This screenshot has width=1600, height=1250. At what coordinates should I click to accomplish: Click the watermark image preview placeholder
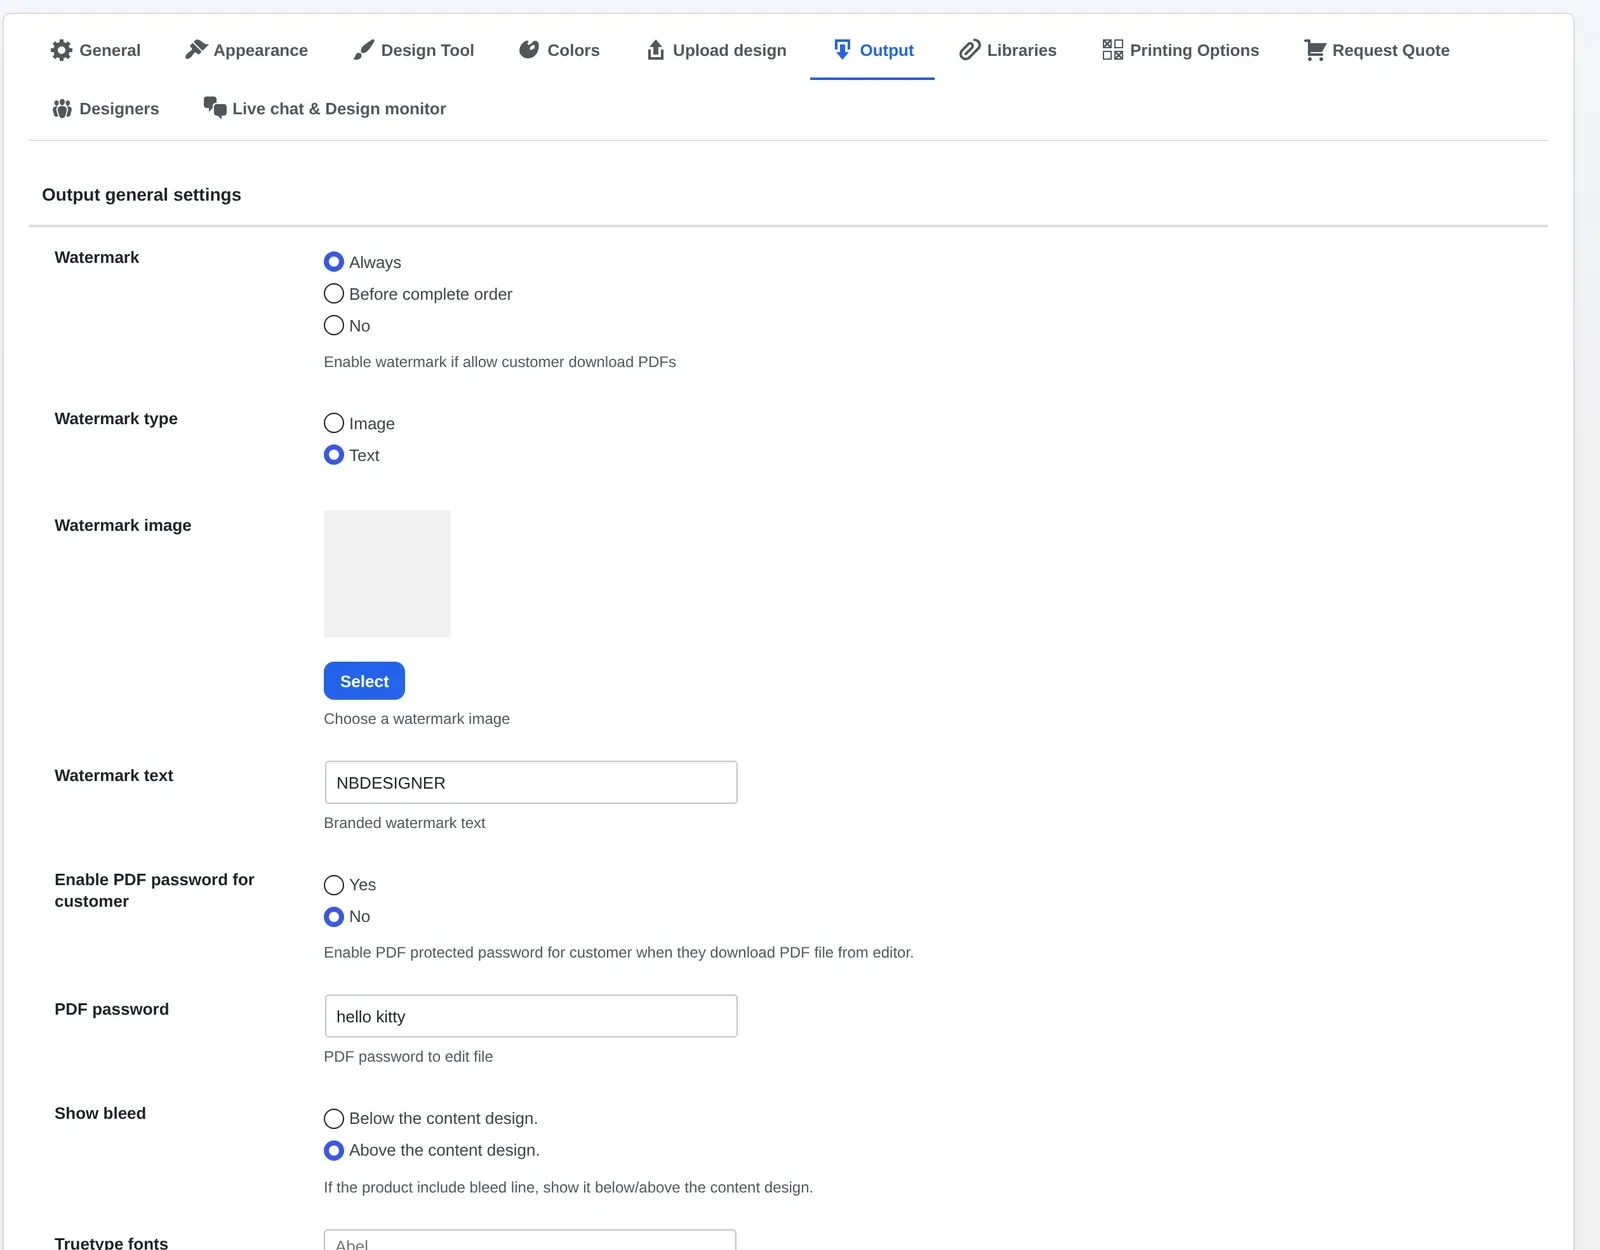387,574
